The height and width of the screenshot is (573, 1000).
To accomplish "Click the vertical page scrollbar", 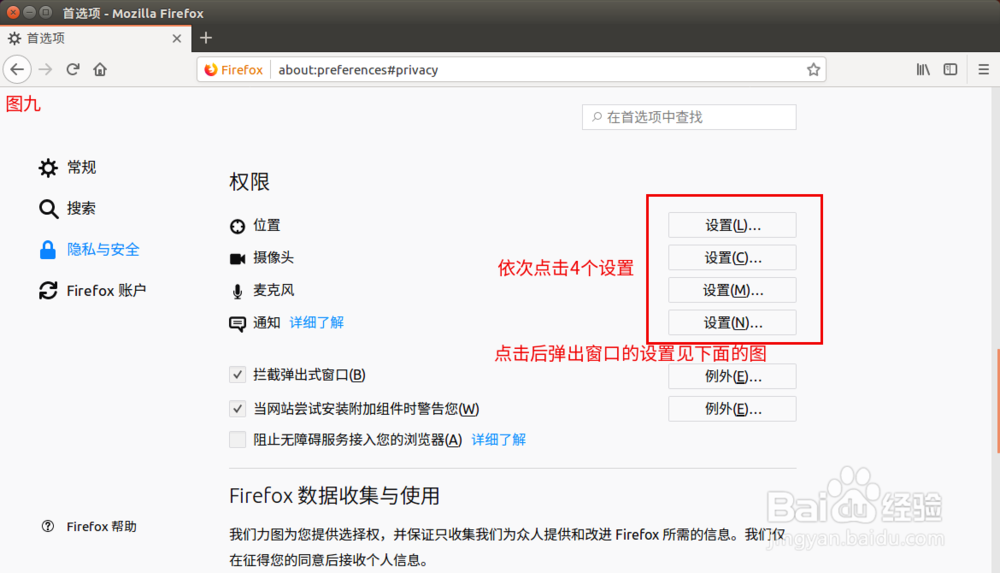I will tap(996, 399).
